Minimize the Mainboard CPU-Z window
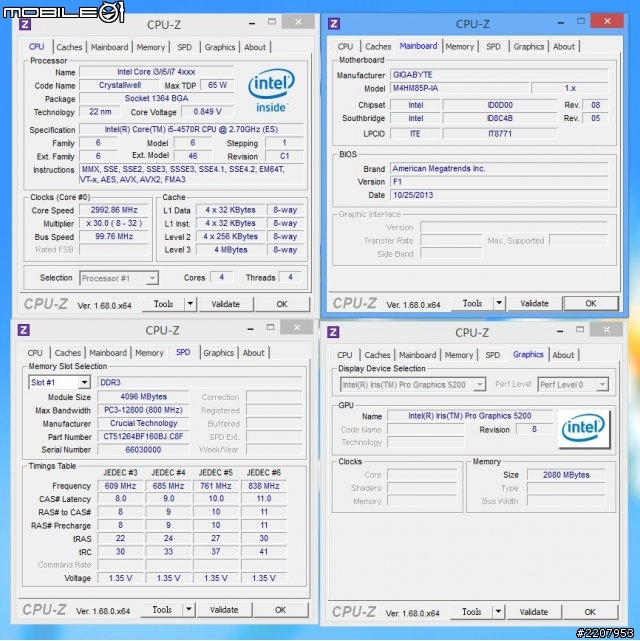This screenshot has height=641, width=640. tap(561, 23)
